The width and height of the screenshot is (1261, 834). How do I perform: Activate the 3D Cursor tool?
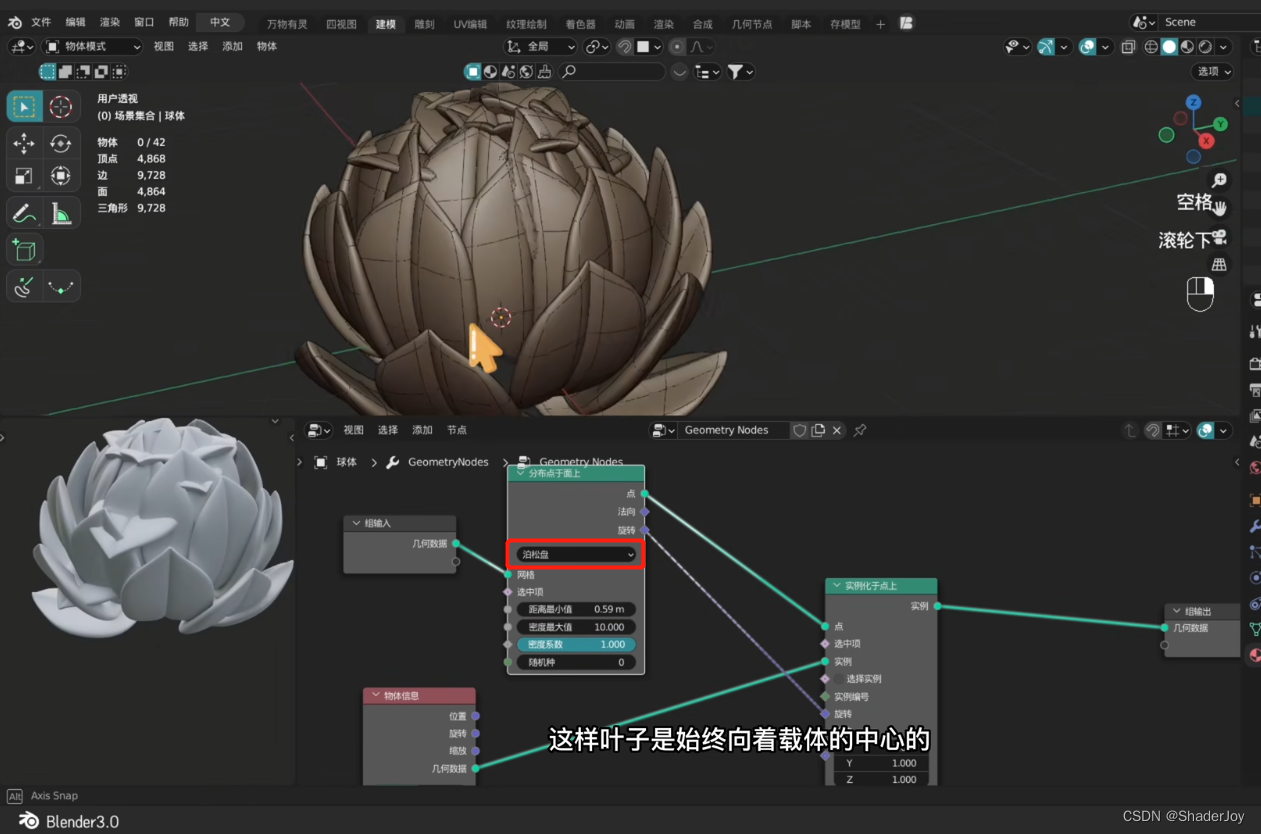[61, 106]
